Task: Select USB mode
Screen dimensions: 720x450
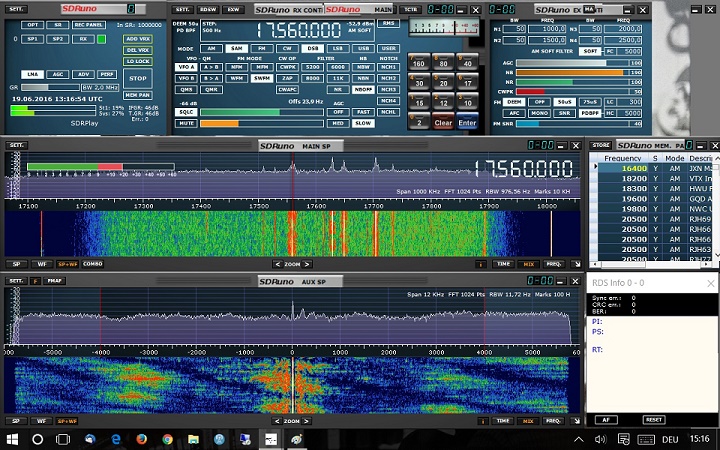Action: click(363, 48)
